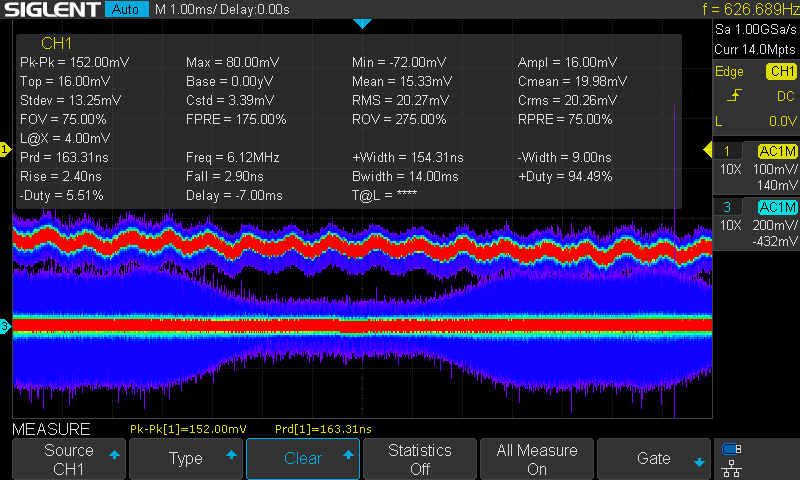Click the Top = 16.00mV measurement
Screen dimensions: 800x480
tap(65, 82)
